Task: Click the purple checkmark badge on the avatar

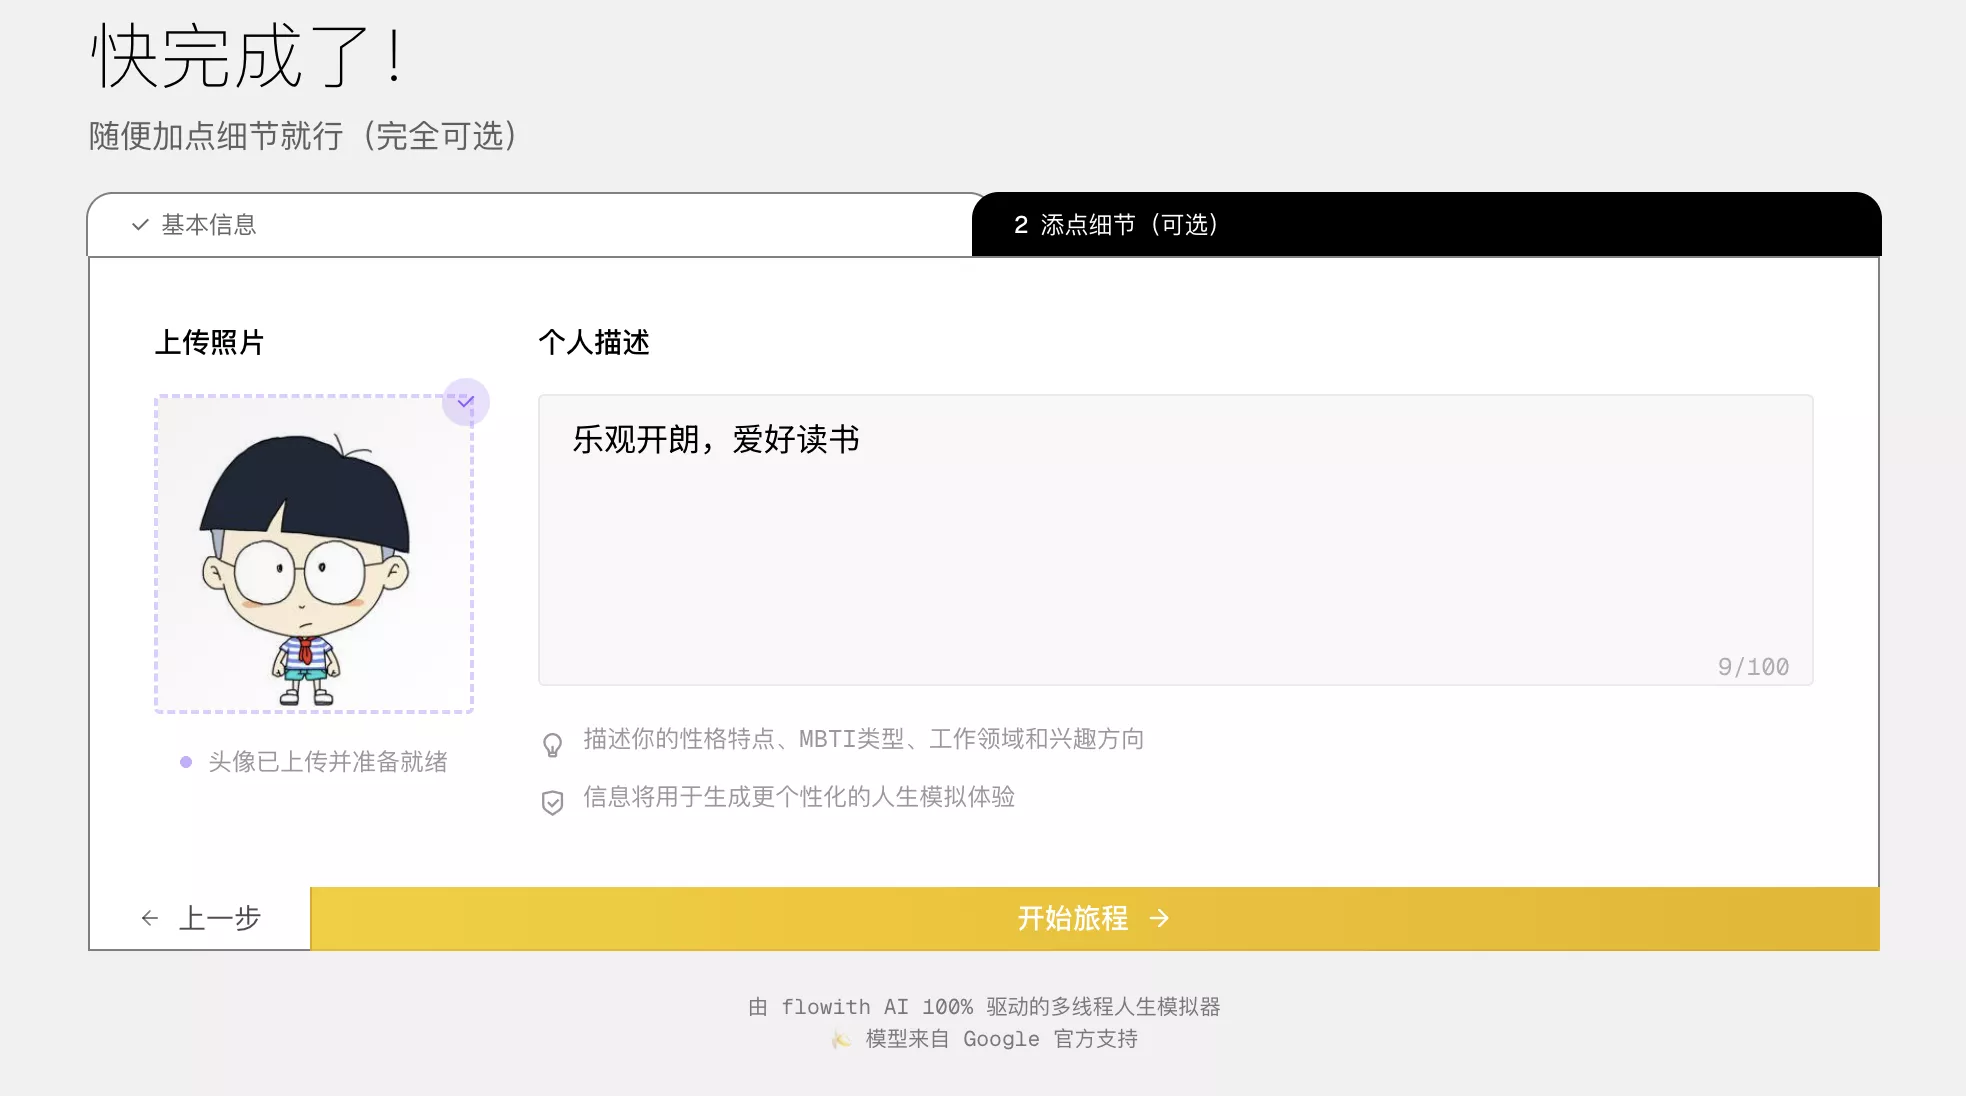Action: [466, 401]
